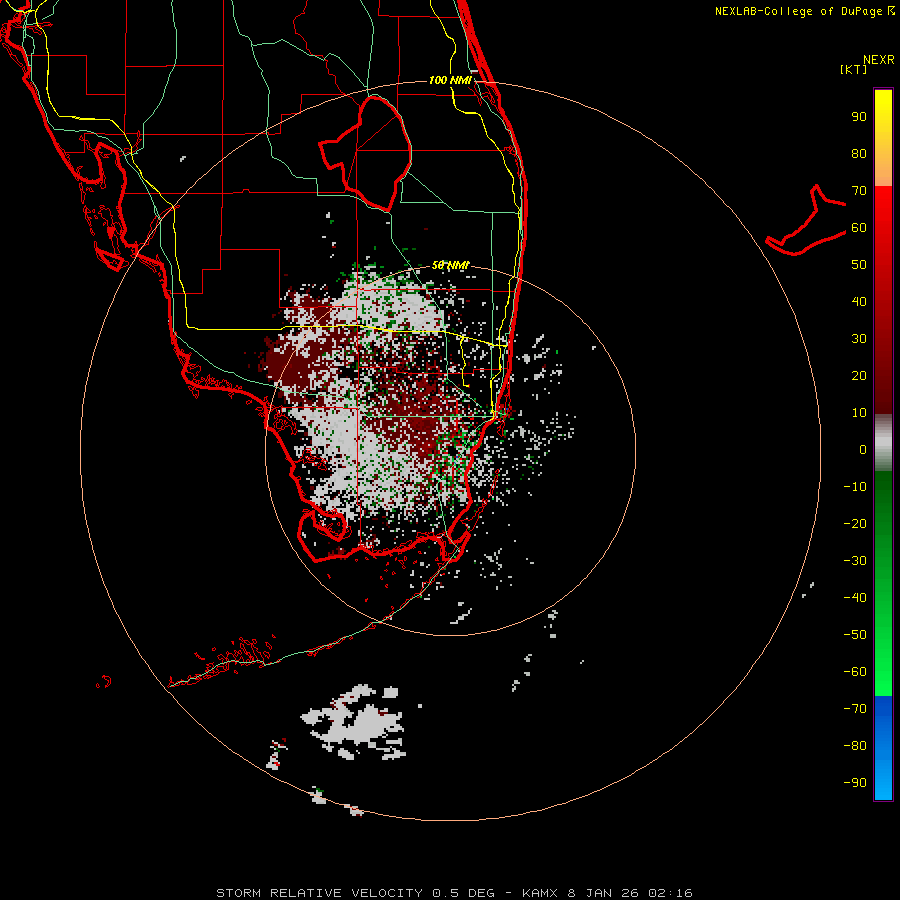The image size is (900, 900).
Task: Select the 50 NMI range ring label
Action: point(450,265)
